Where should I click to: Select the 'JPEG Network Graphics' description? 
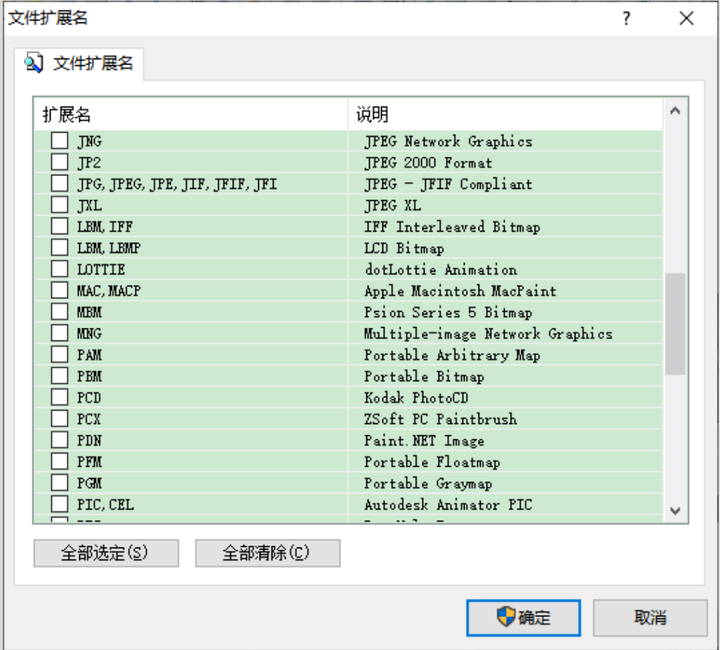pos(448,141)
